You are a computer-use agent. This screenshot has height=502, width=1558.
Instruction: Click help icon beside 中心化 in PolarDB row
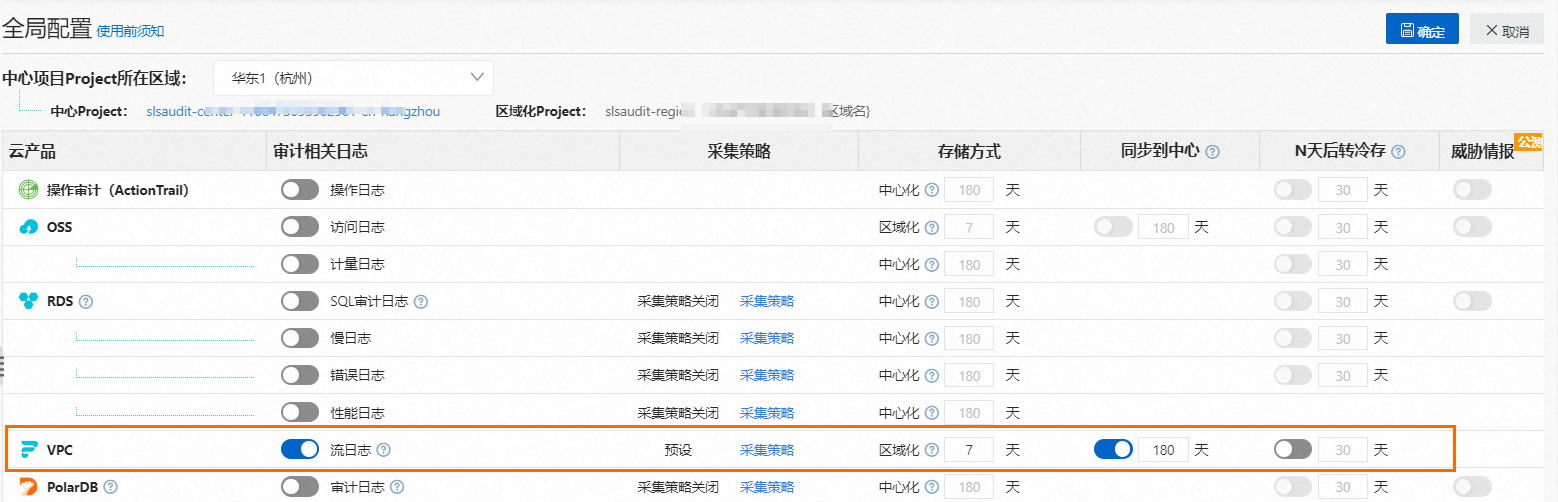tap(932, 487)
